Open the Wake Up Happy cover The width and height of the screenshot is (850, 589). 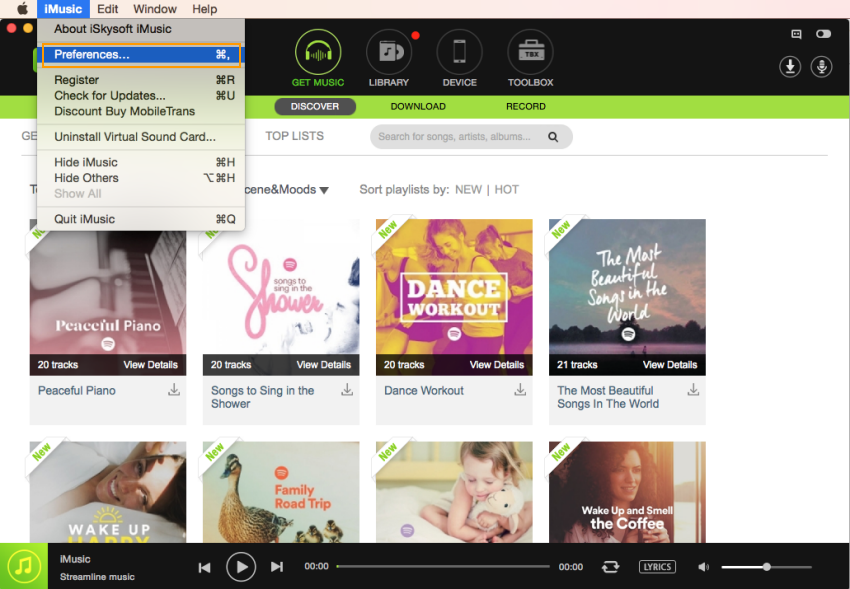coord(108,492)
